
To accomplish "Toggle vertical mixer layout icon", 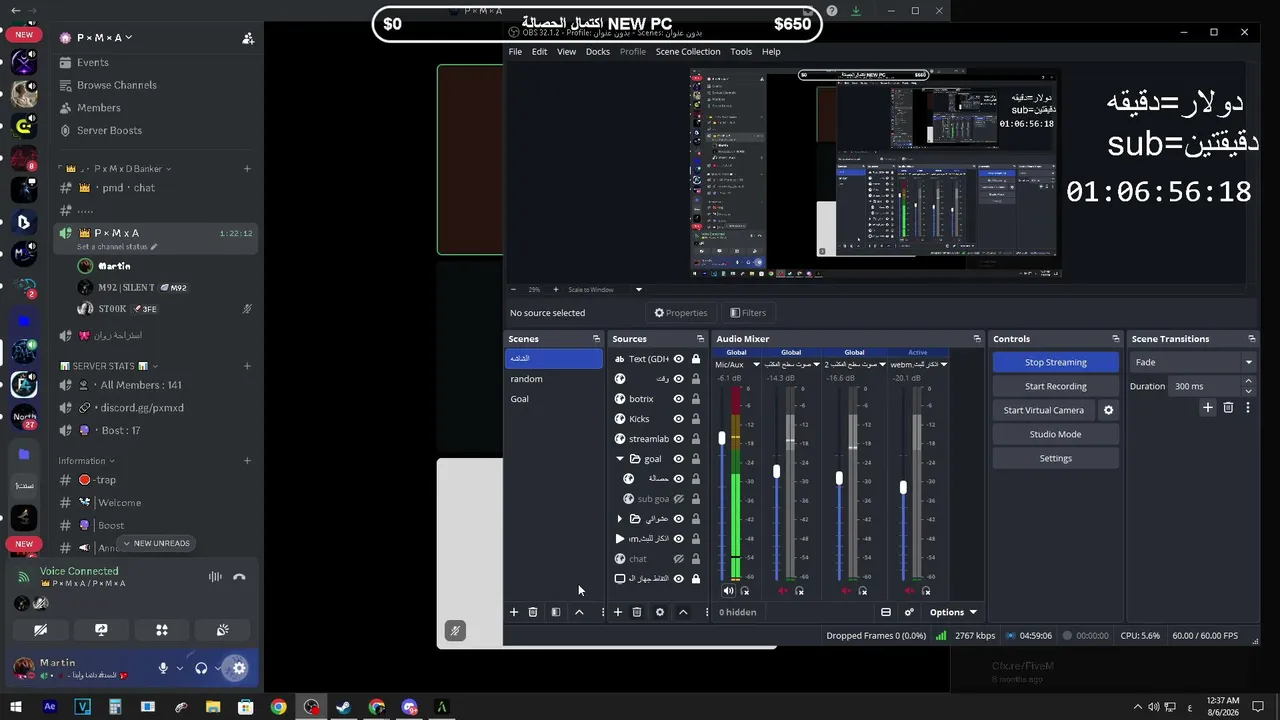I will point(886,612).
